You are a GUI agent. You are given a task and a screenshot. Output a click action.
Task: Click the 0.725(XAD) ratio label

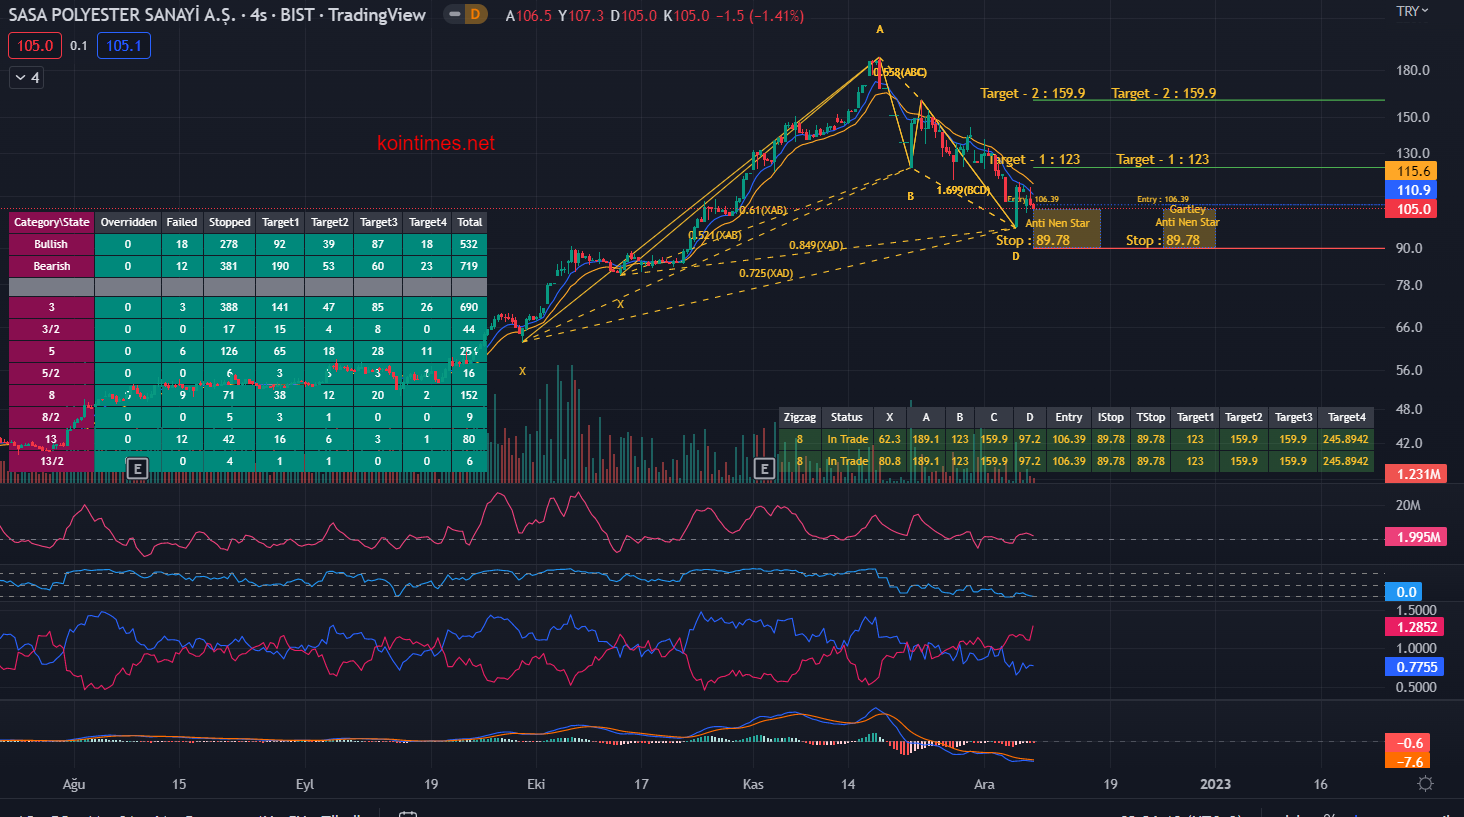click(x=766, y=273)
